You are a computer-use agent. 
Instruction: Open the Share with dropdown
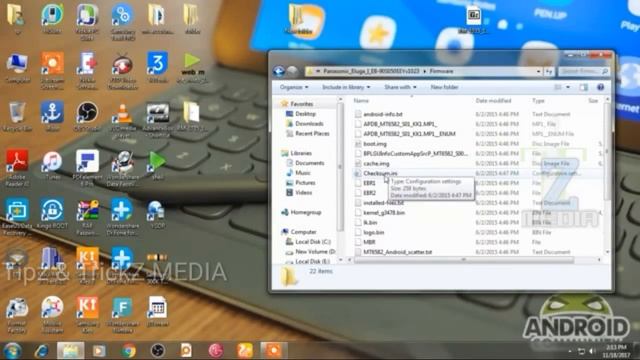click(x=400, y=87)
